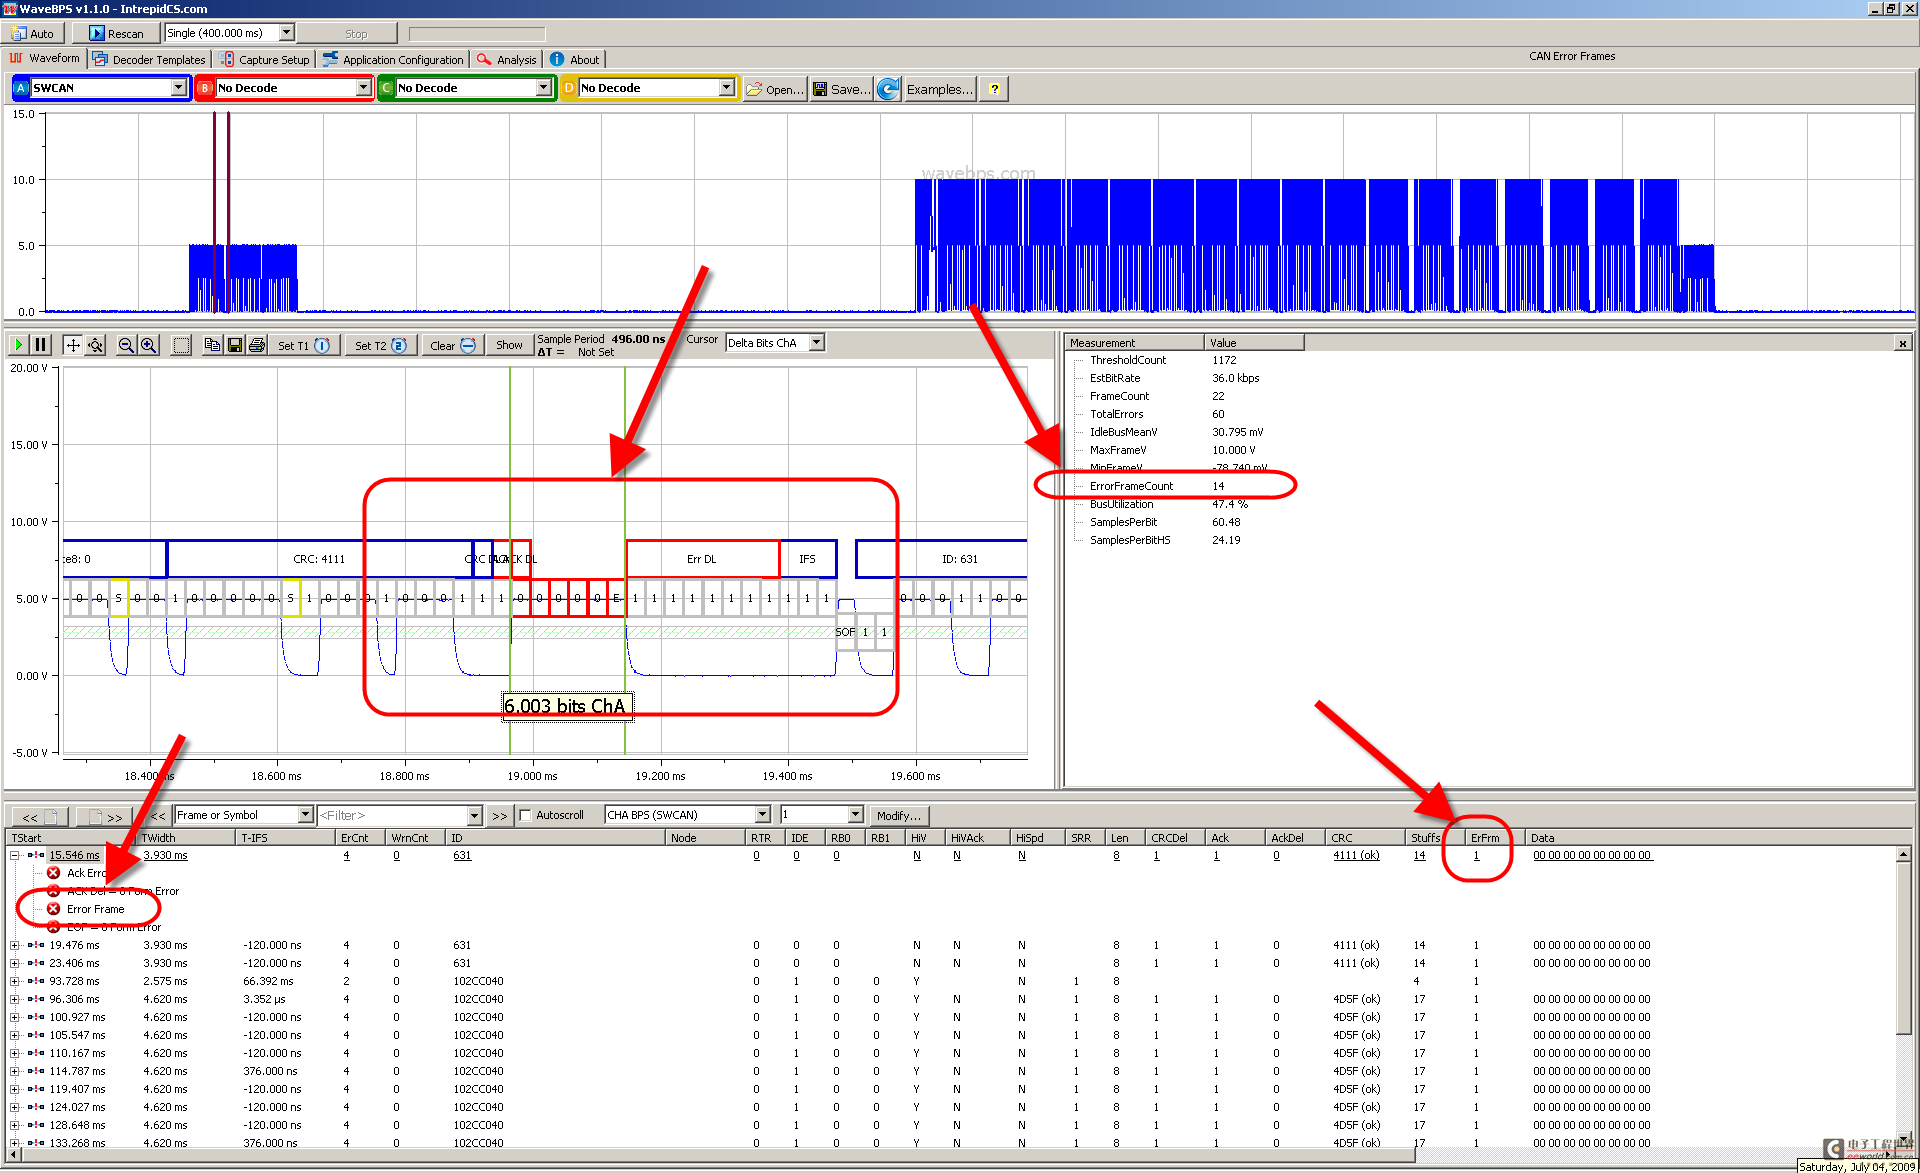1920x1173 pixels.
Task: Open the Analysis tab
Action: point(507,60)
